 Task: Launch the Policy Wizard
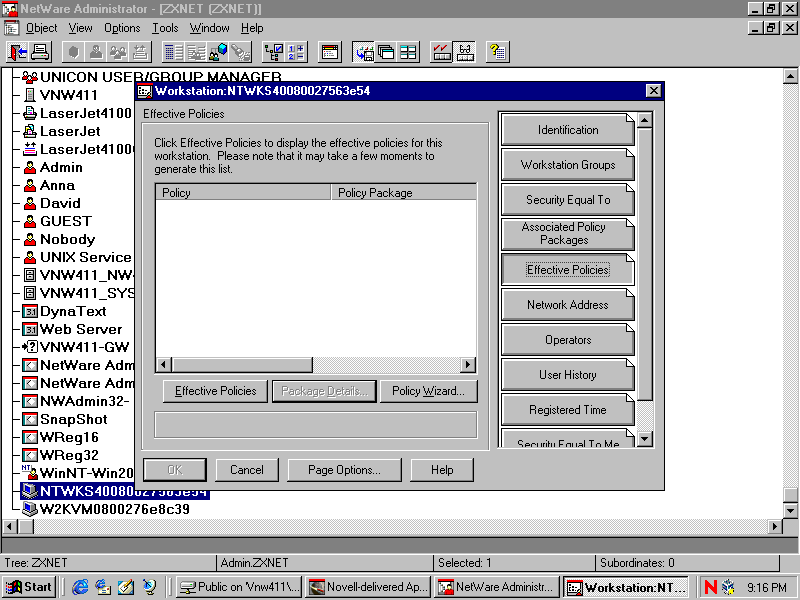429,391
